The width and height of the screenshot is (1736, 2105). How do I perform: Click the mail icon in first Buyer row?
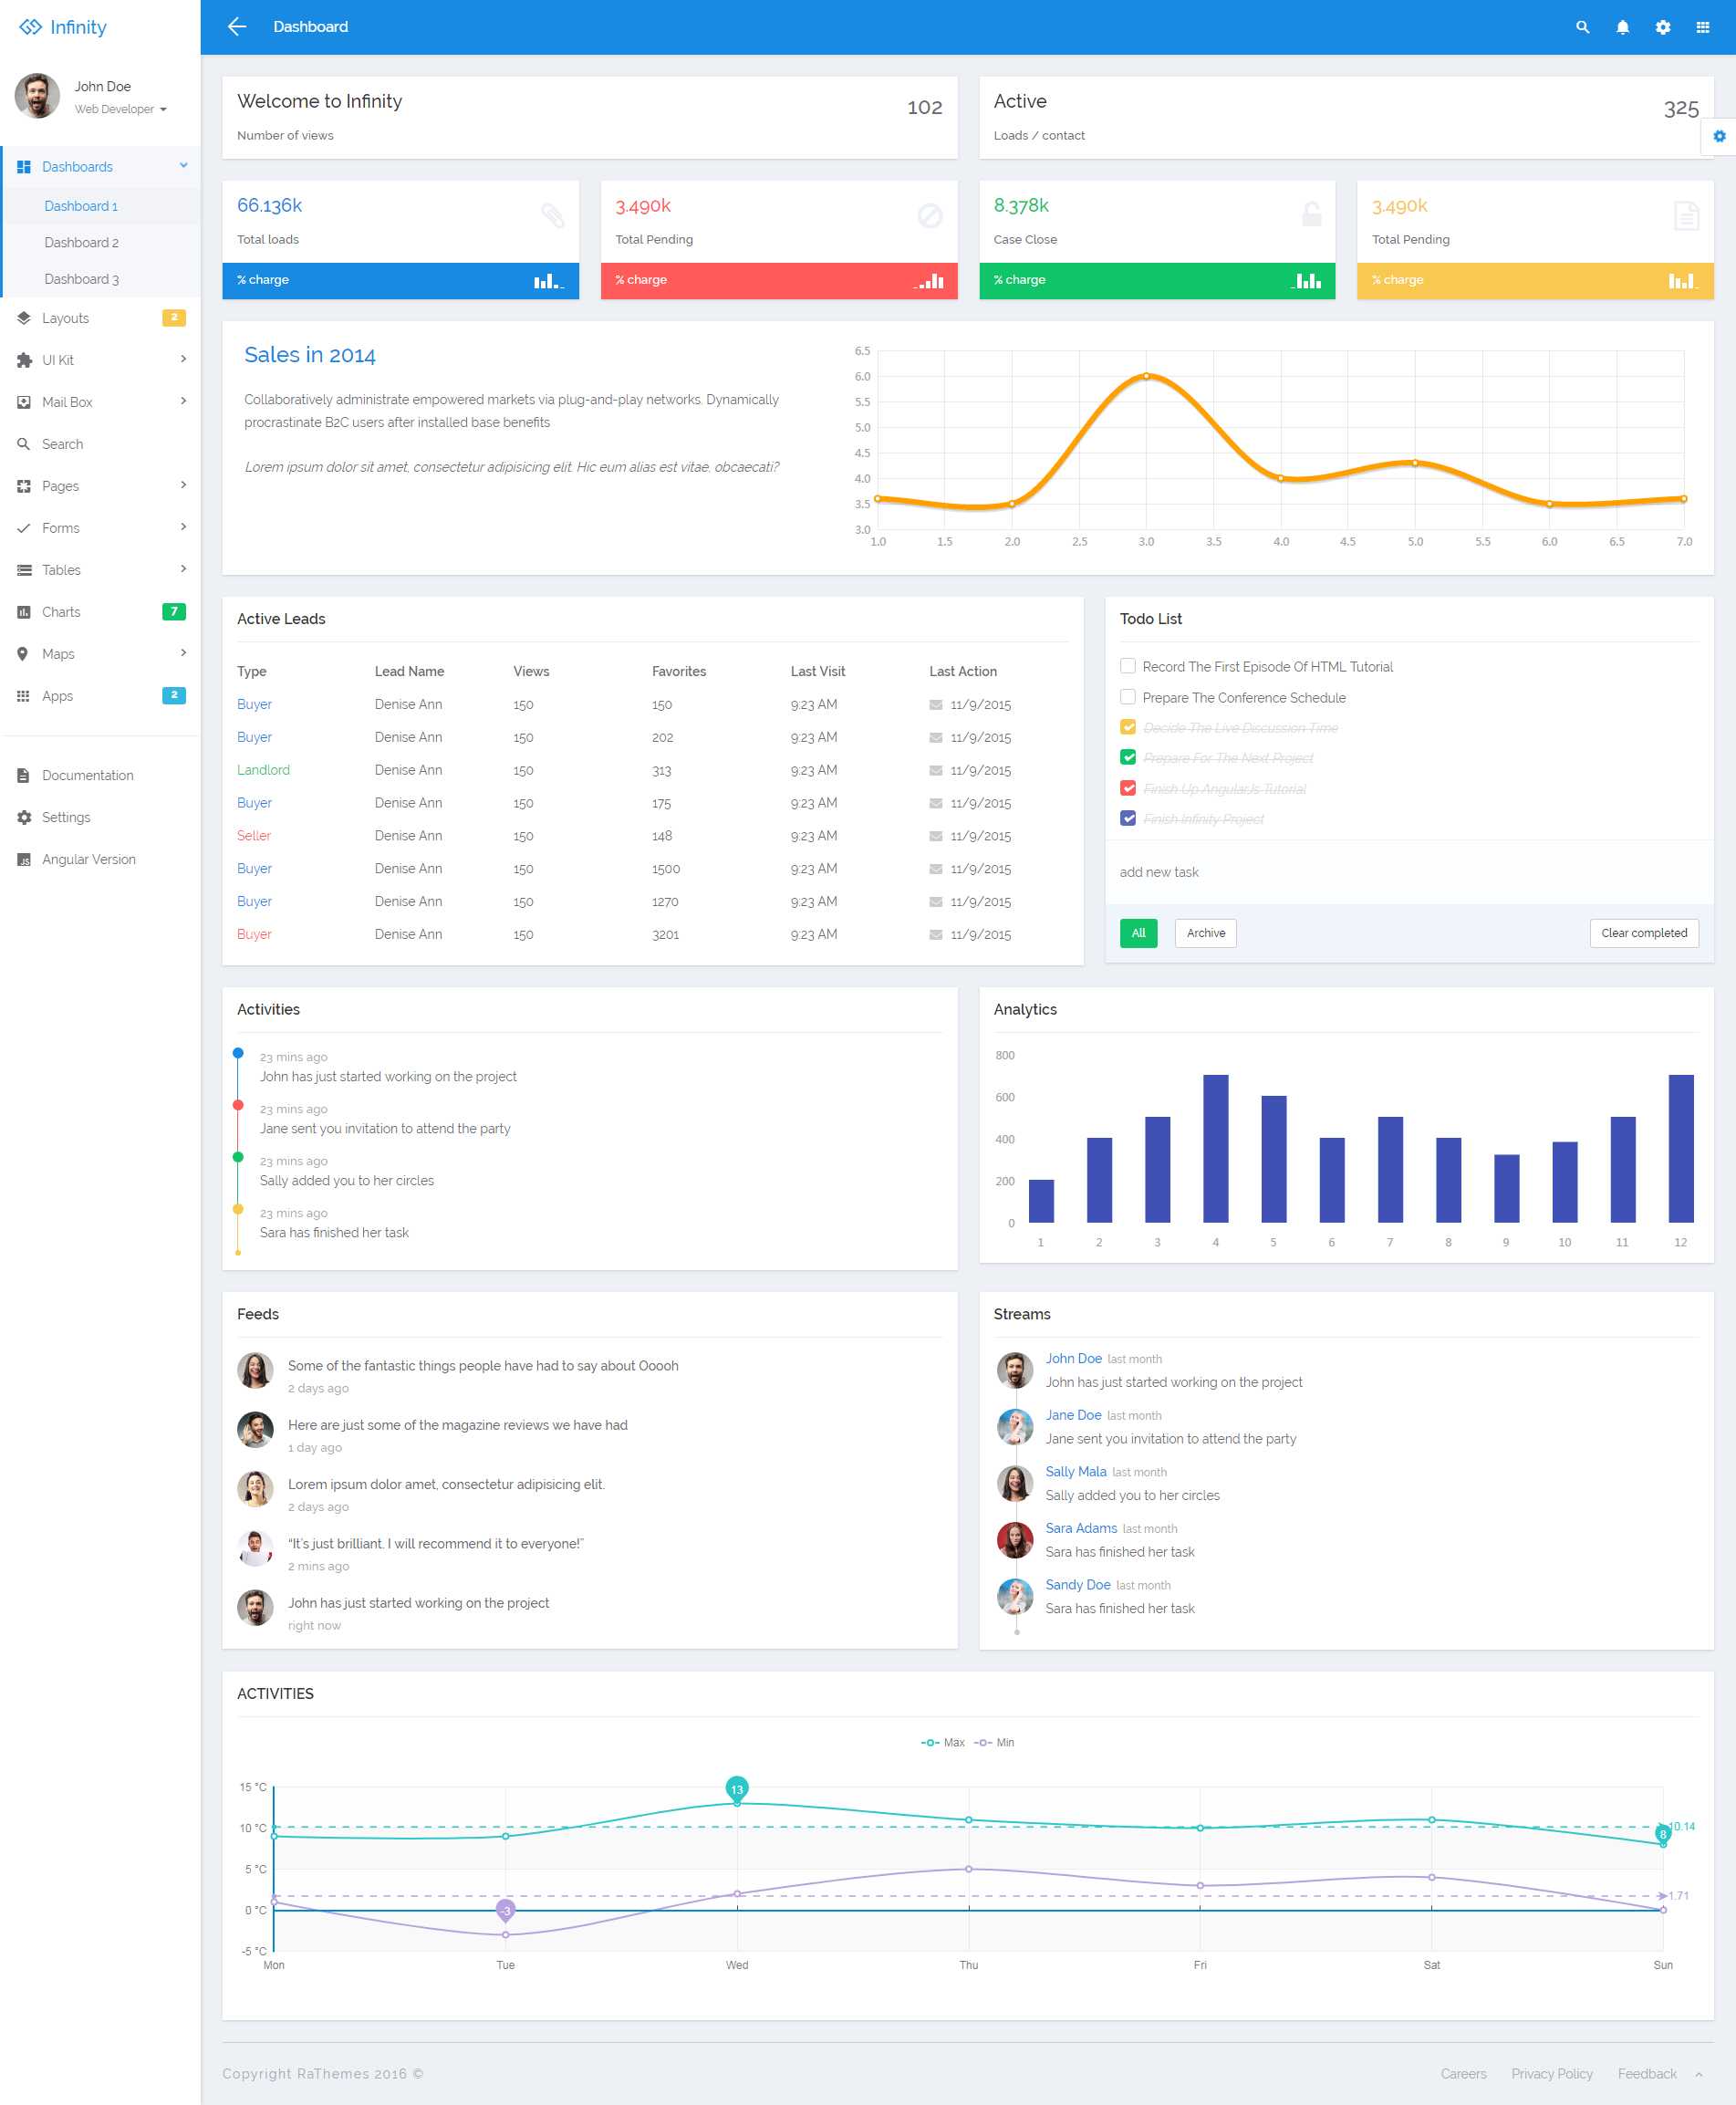pos(935,705)
